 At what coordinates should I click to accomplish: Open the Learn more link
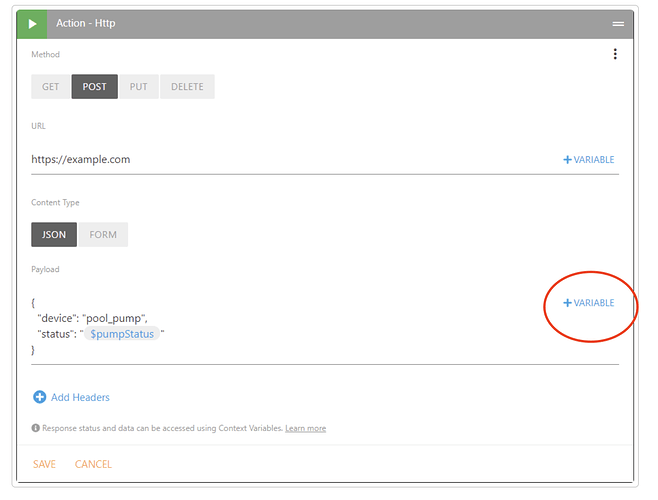pyautogui.click(x=306, y=428)
